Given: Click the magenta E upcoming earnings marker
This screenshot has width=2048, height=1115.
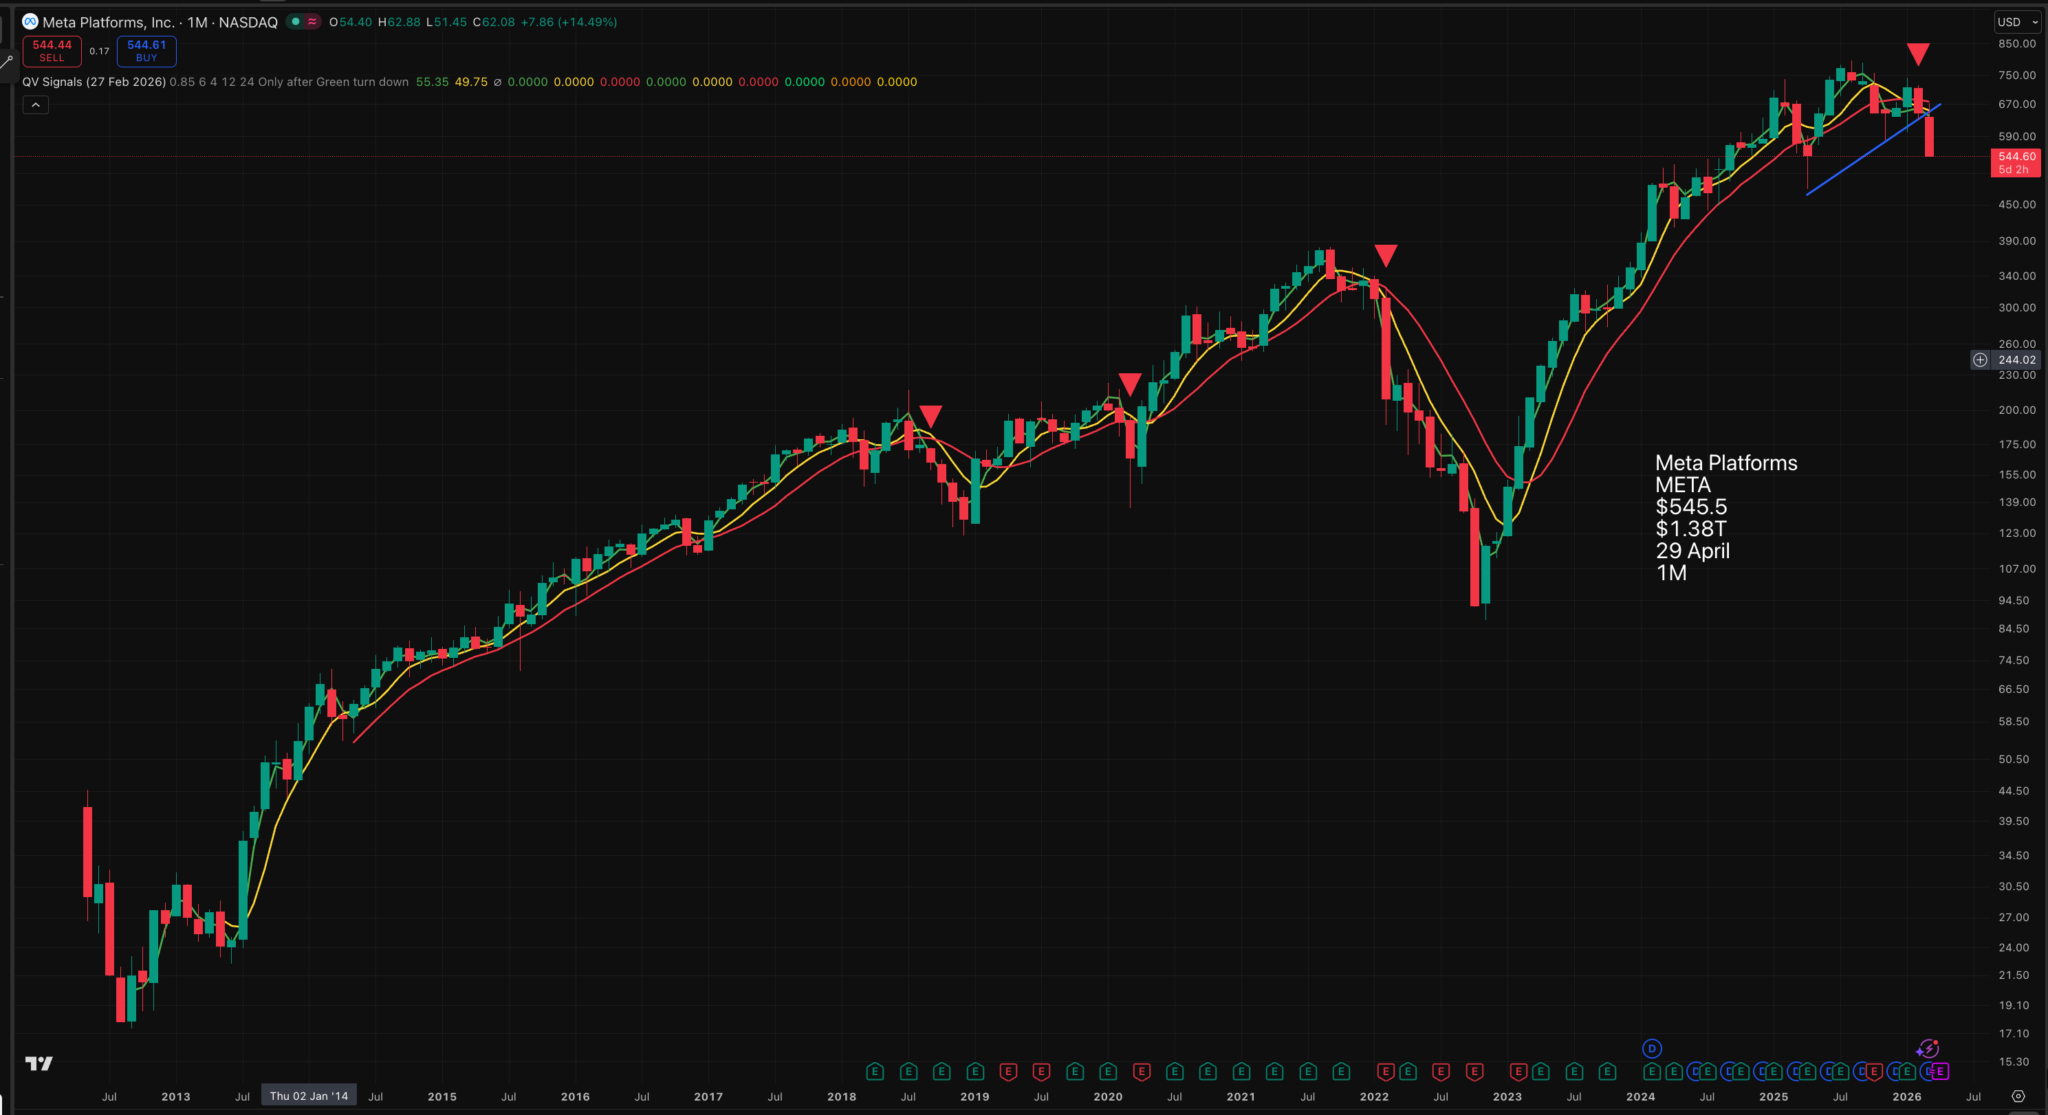Looking at the screenshot, I should pyautogui.click(x=1940, y=1072).
